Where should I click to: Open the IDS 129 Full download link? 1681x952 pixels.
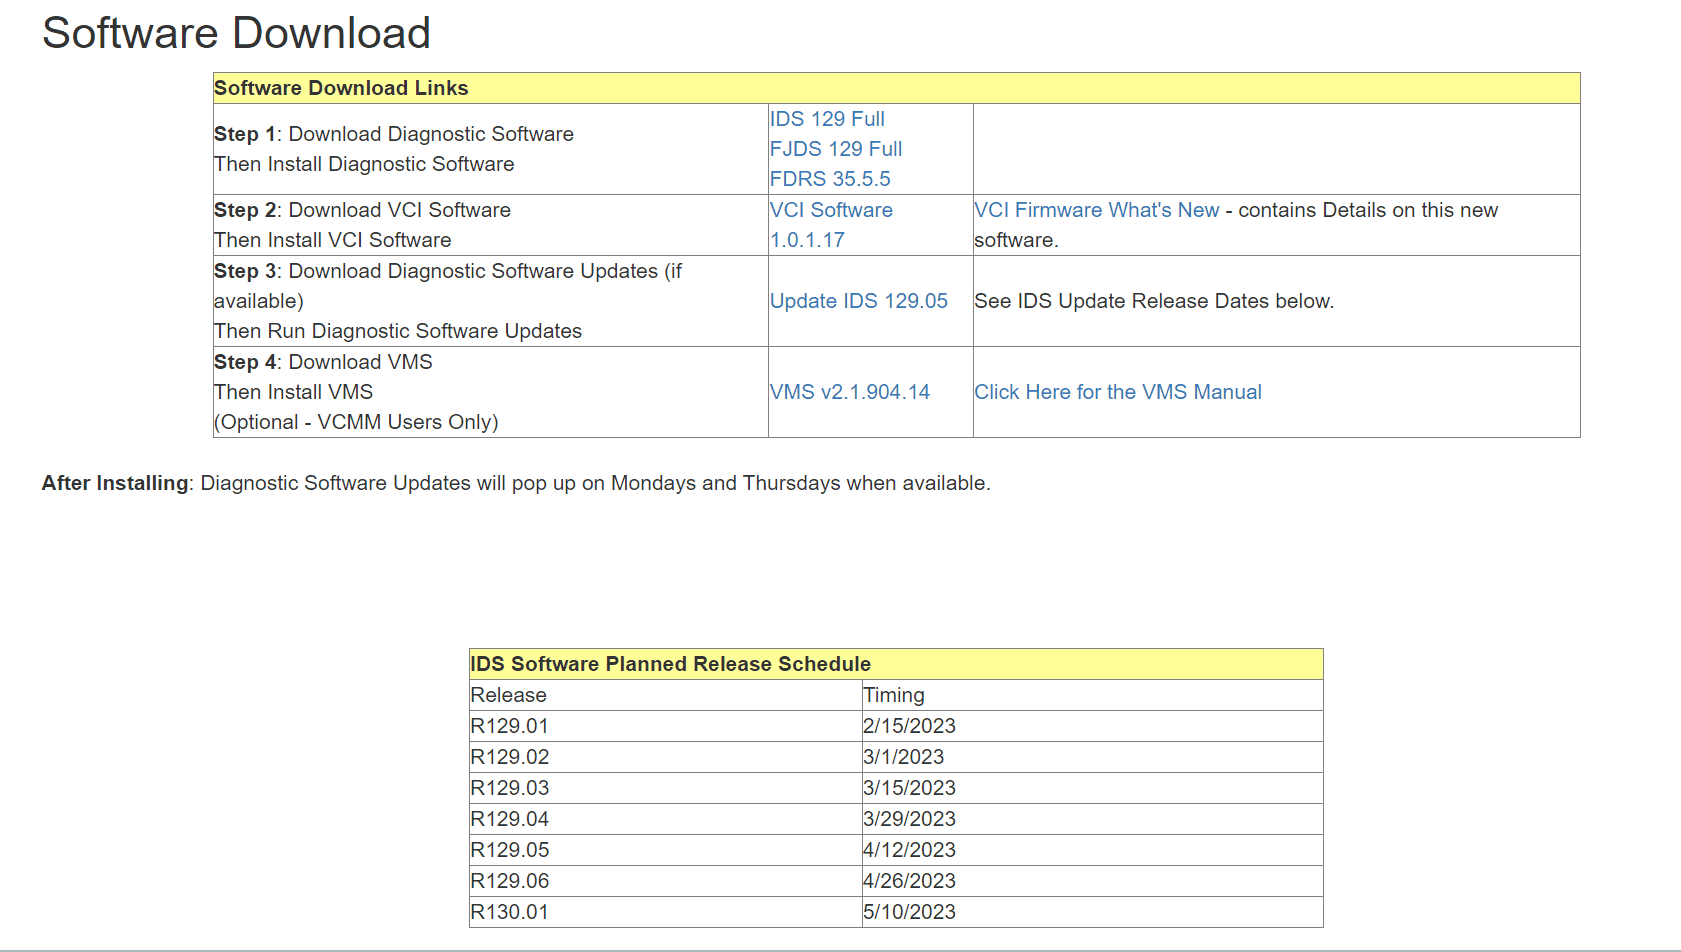click(827, 119)
